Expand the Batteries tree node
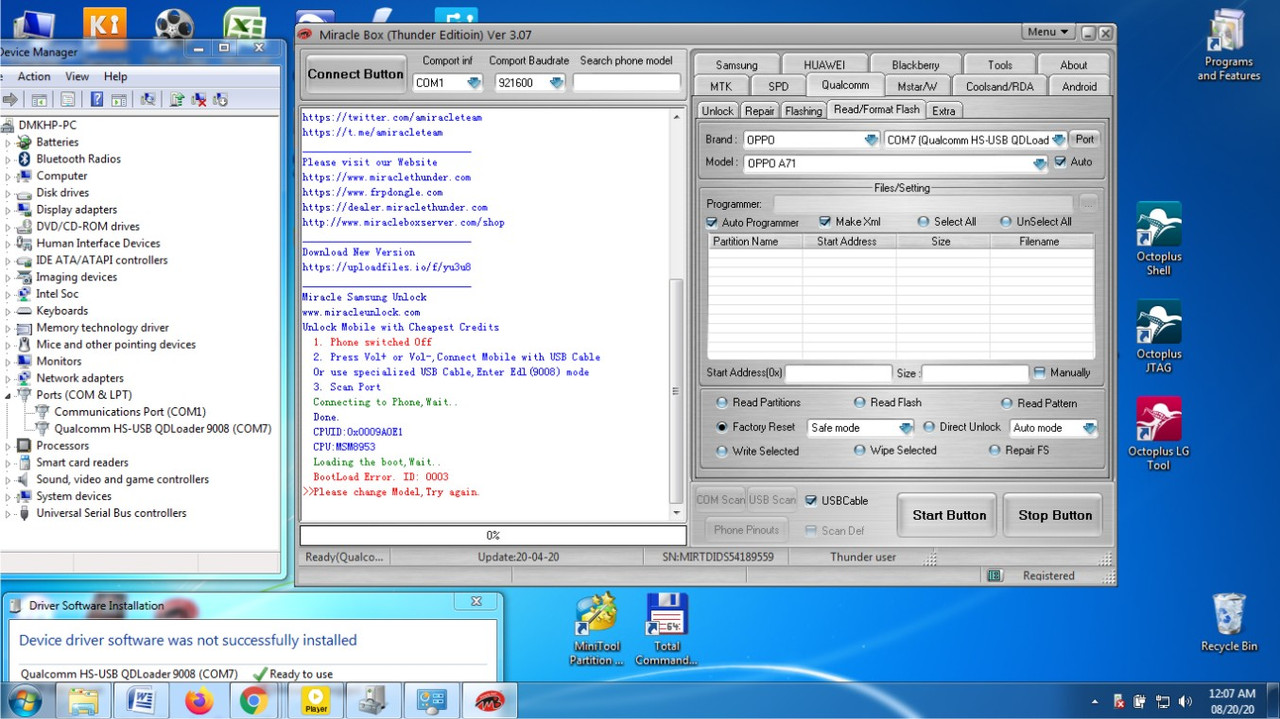 click(x=9, y=142)
